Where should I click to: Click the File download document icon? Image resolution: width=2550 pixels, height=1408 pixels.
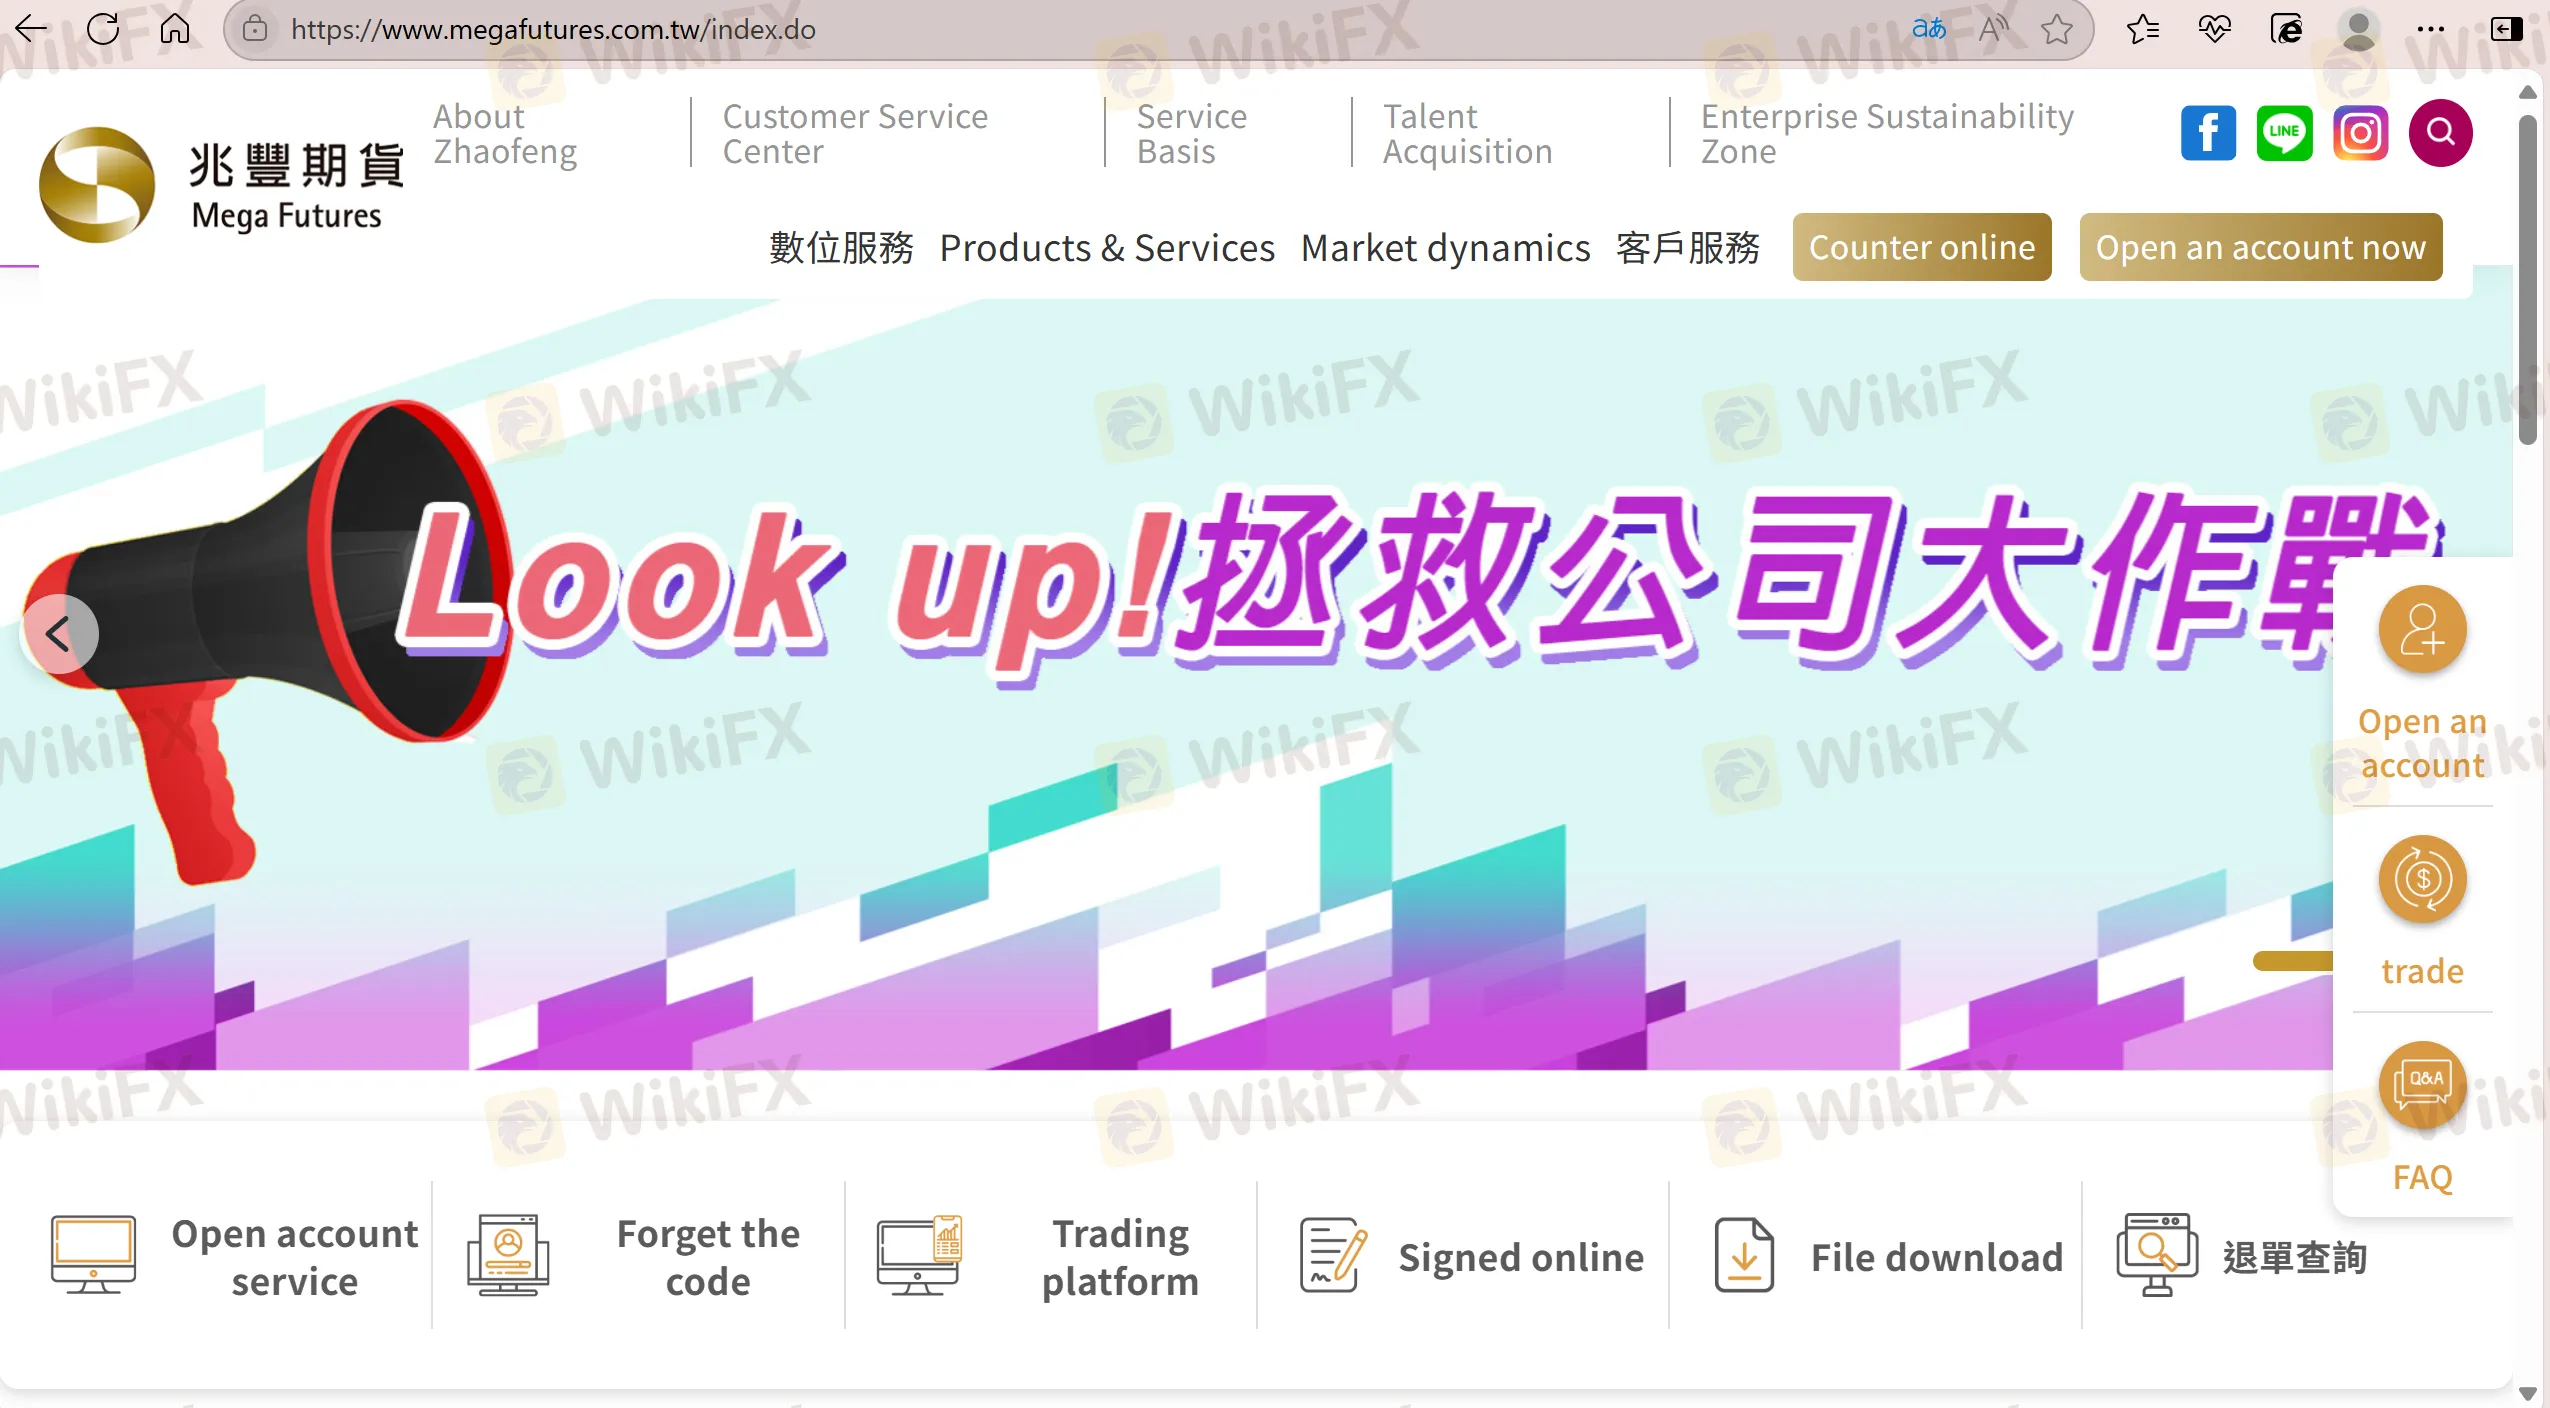[1743, 1256]
